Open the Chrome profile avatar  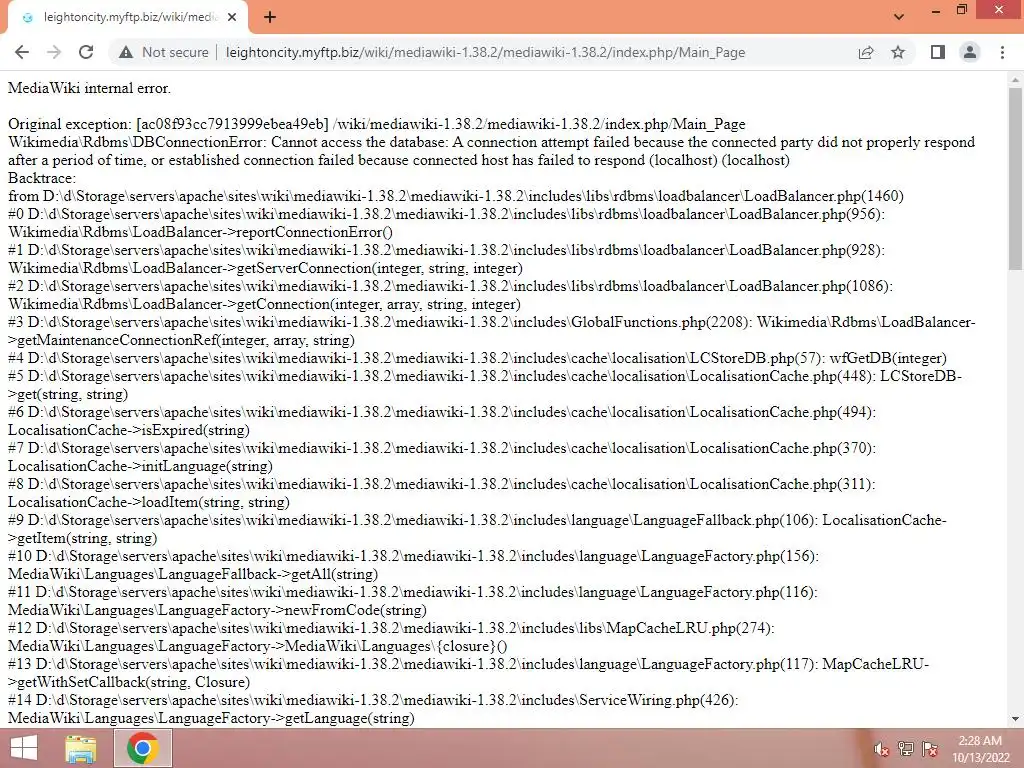[x=970, y=52]
